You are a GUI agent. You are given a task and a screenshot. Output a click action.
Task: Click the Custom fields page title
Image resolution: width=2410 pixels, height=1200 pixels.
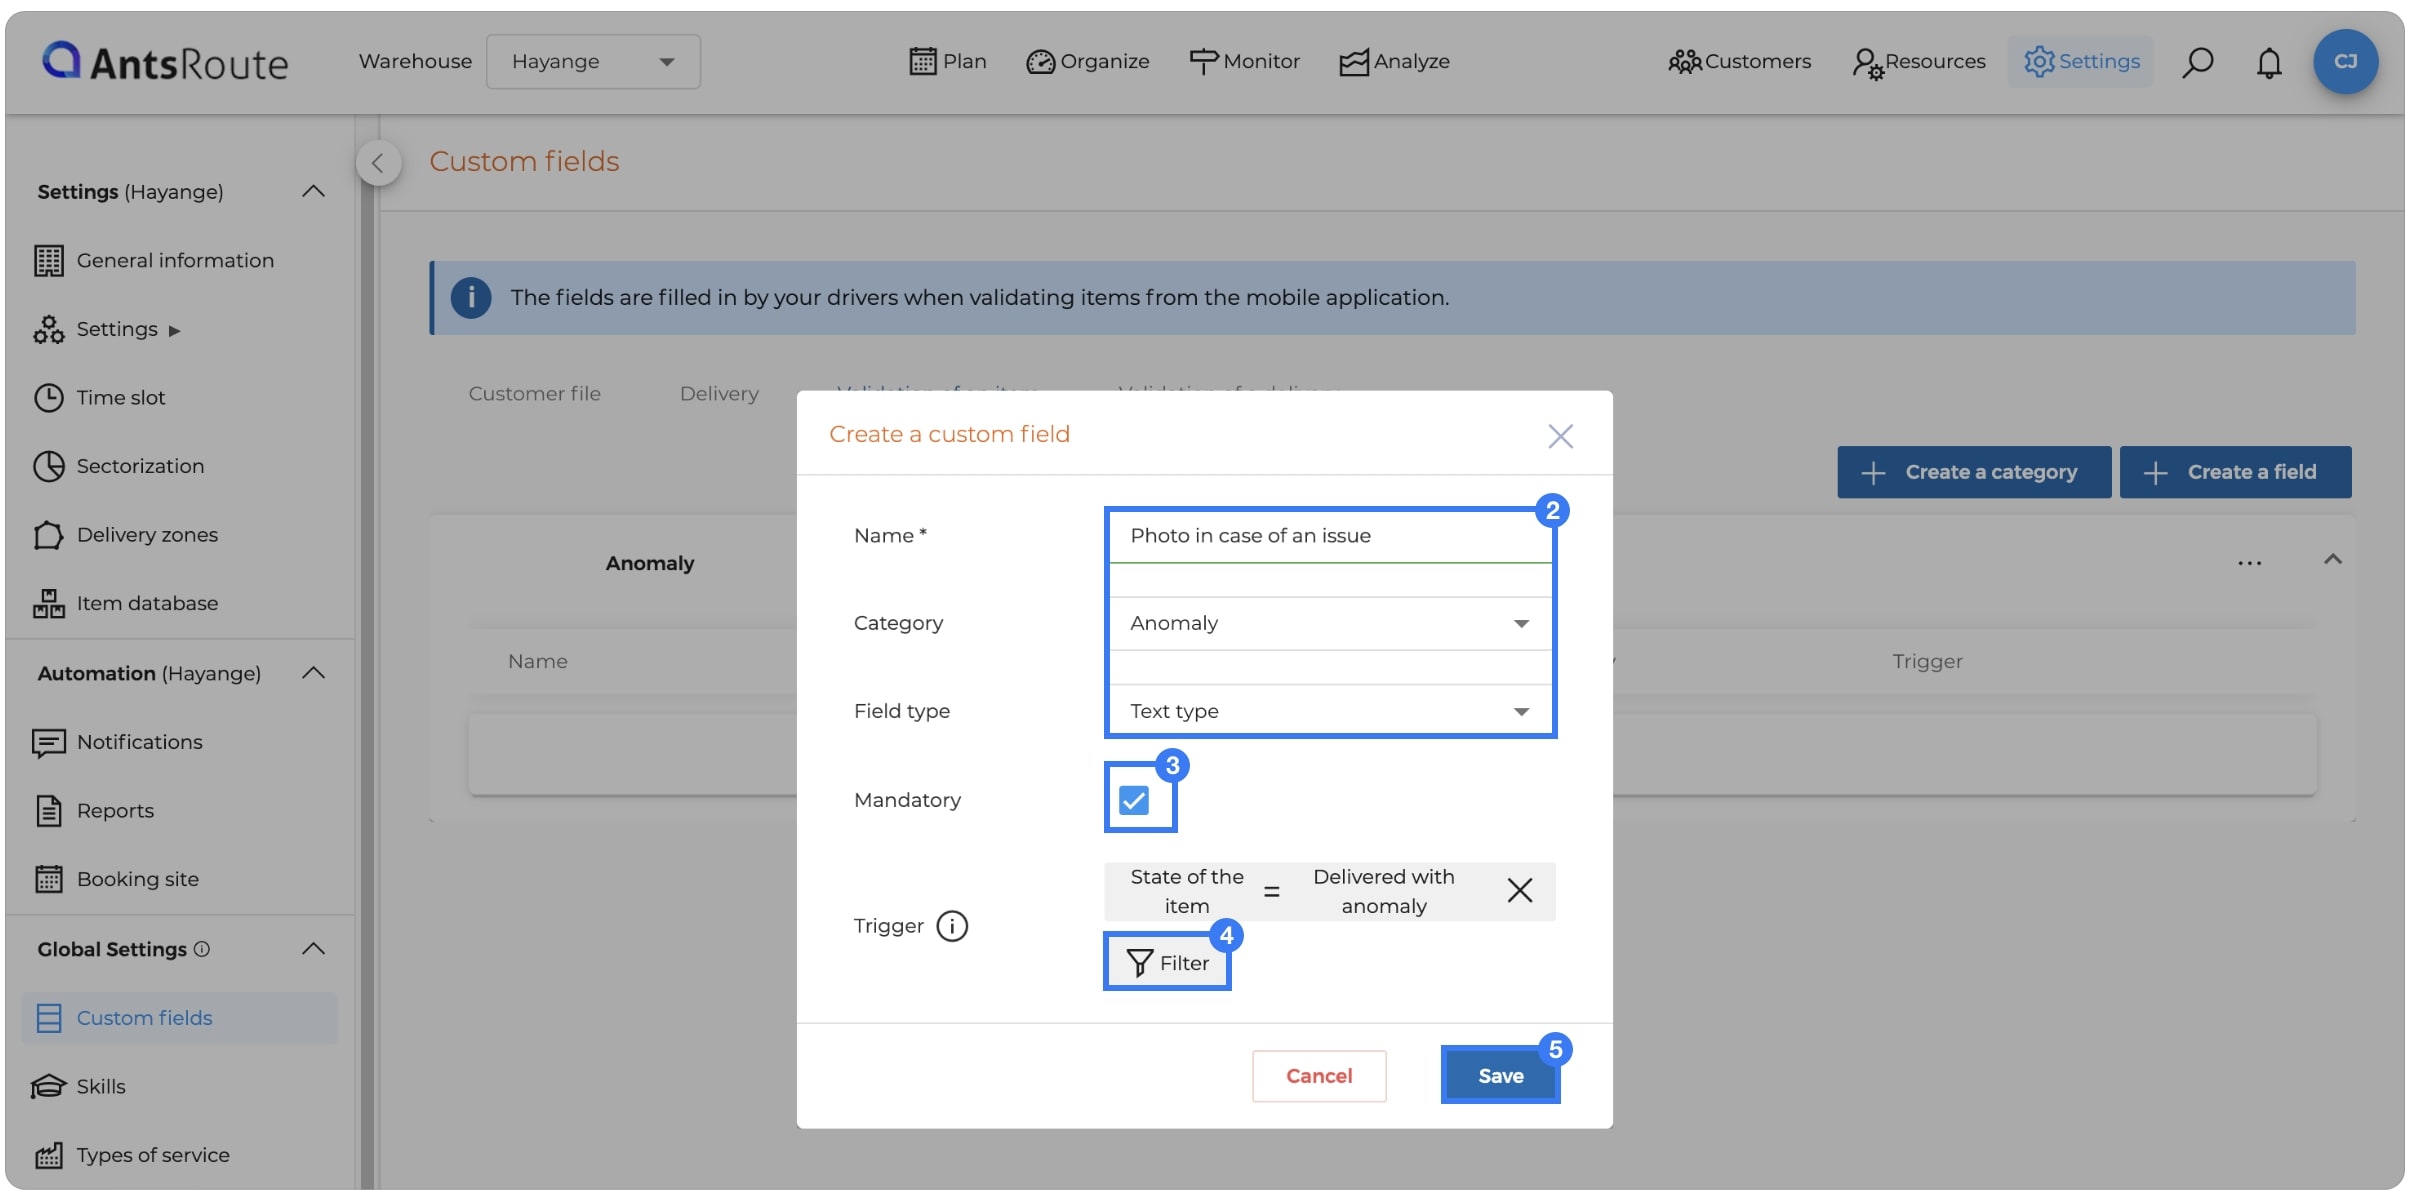coord(524,162)
